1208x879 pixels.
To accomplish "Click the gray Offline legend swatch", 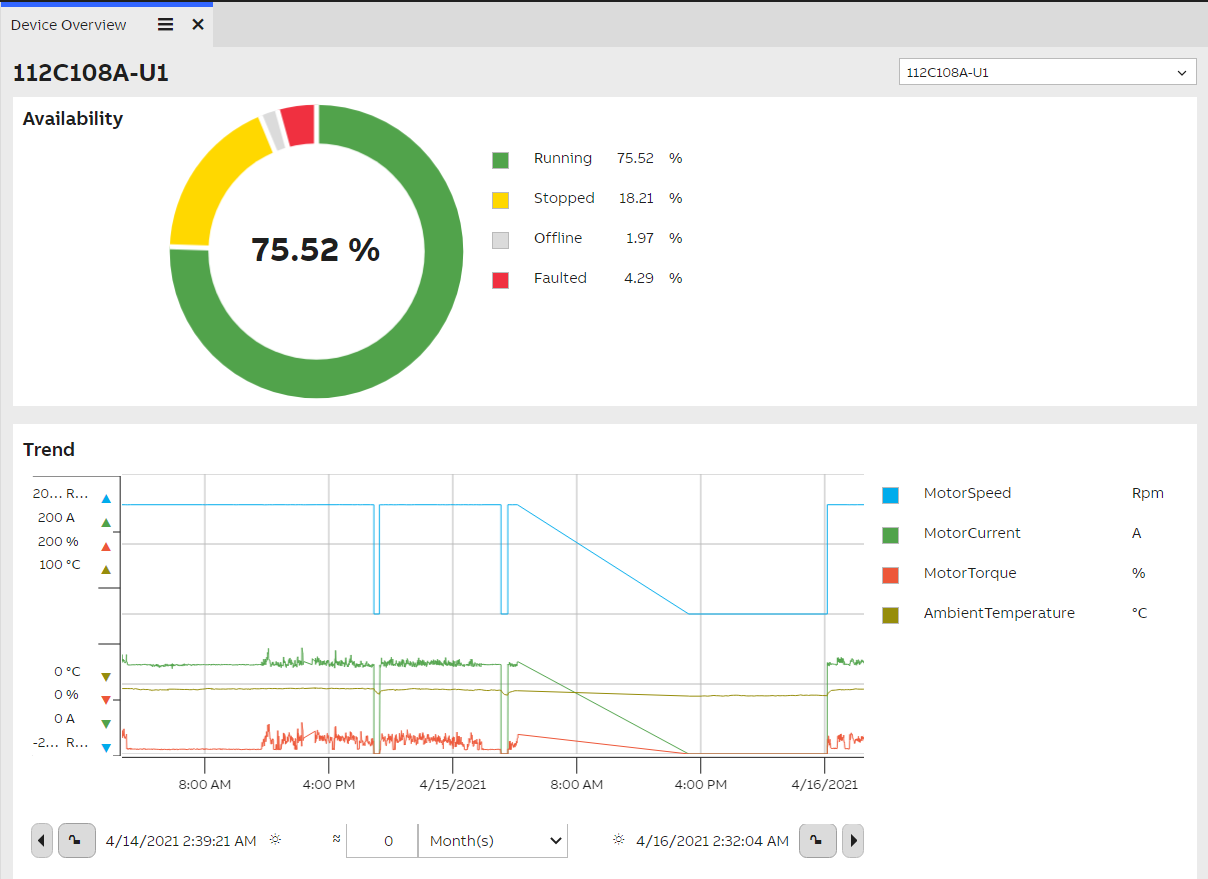I will tap(500, 240).
